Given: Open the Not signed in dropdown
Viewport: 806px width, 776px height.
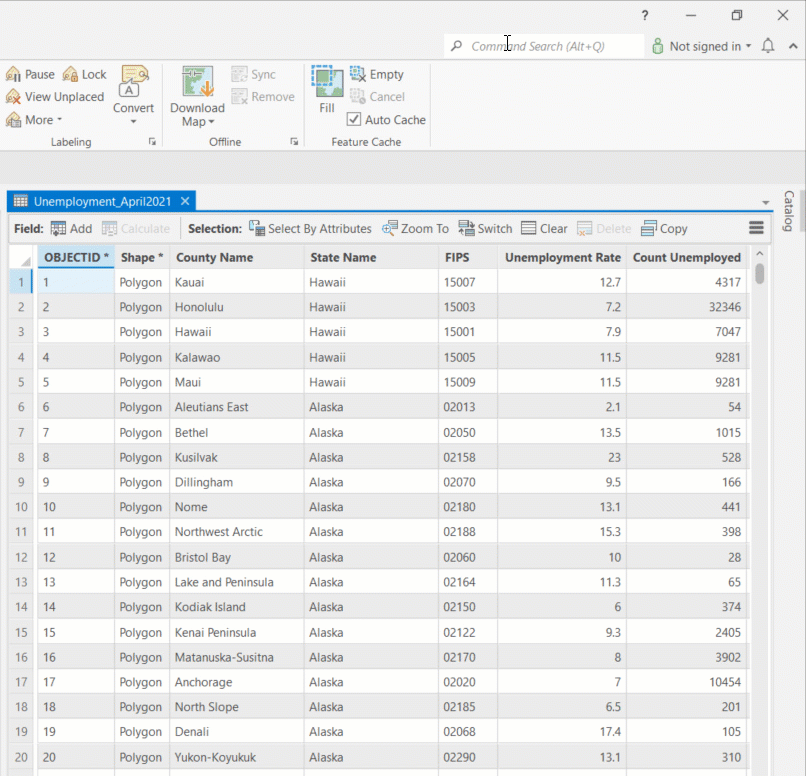Looking at the screenshot, I should (x=702, y=46).
